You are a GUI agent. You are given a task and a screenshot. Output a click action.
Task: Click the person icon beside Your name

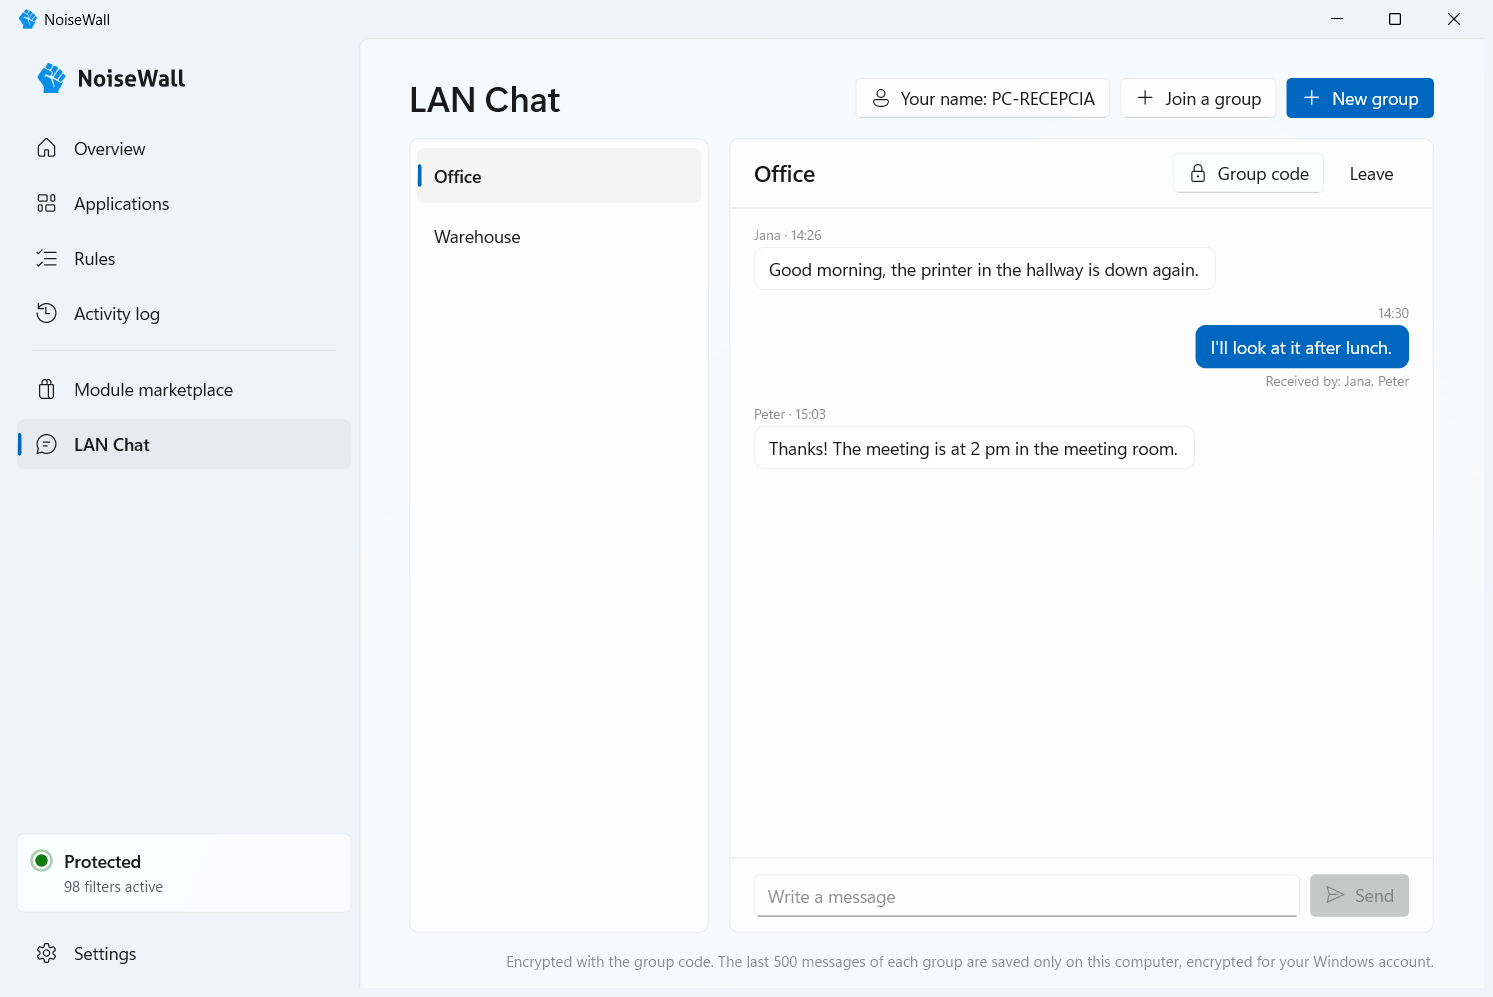(881, 98)
